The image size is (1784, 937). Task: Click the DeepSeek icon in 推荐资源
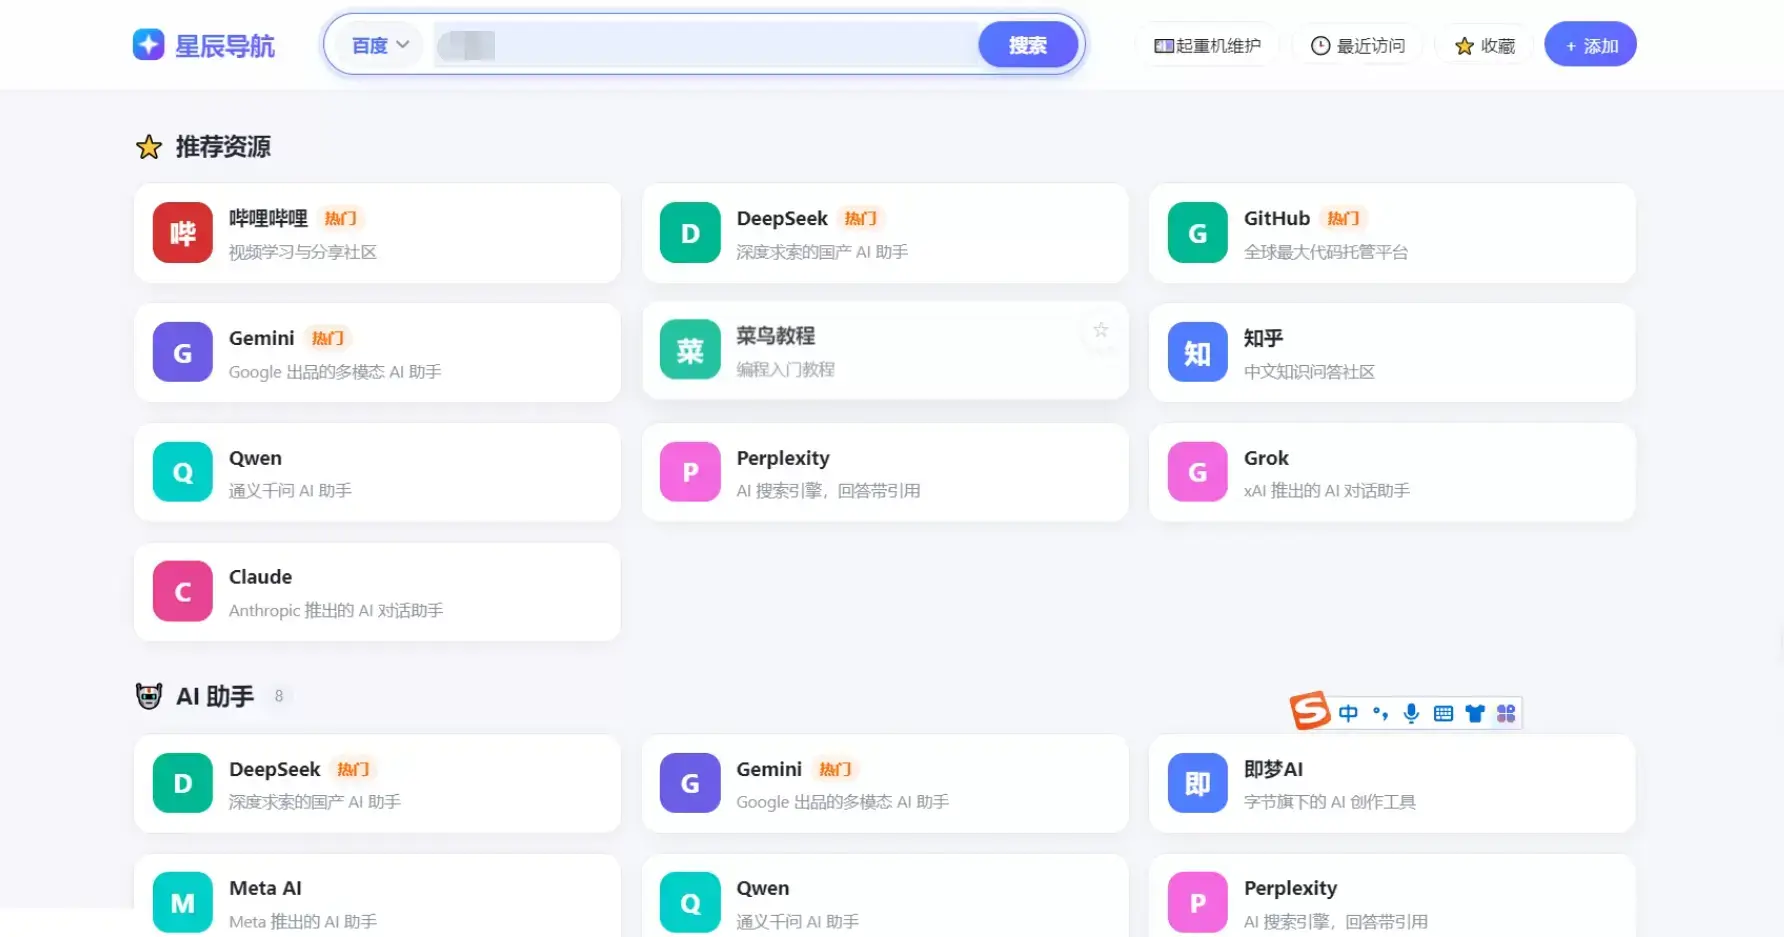(690, 233)
